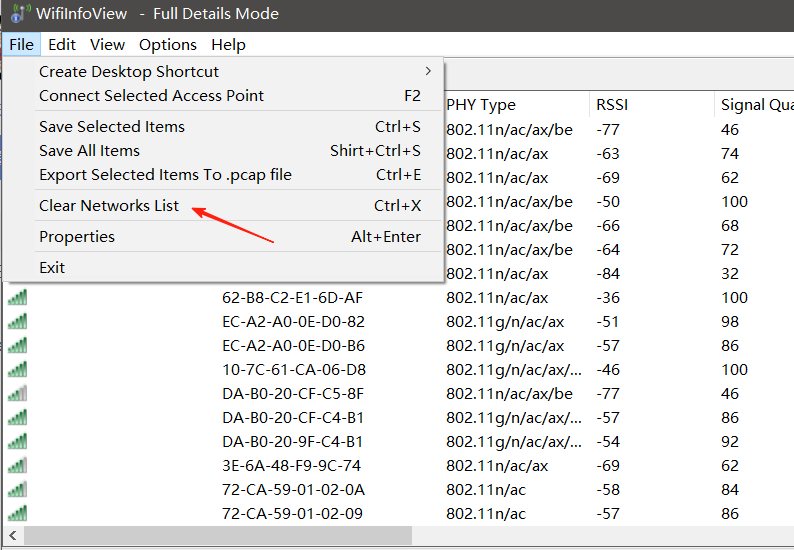Choose Create Desktop Shortcut menu entry
794x550 pixels.
pyautogui.click(x=224, y=71)
